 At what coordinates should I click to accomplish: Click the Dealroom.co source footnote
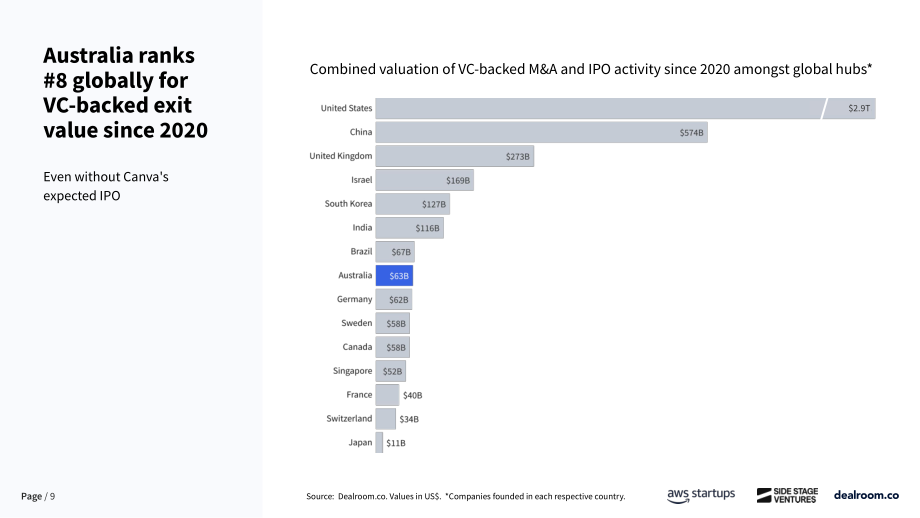coord(466,496)
